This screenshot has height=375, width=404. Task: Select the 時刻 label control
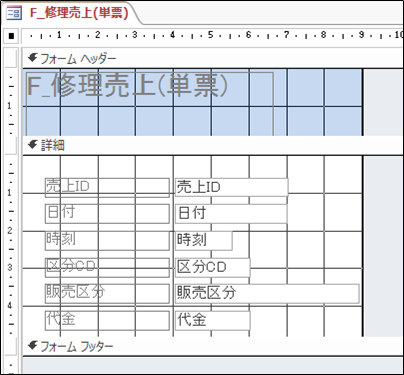[107, 240]
